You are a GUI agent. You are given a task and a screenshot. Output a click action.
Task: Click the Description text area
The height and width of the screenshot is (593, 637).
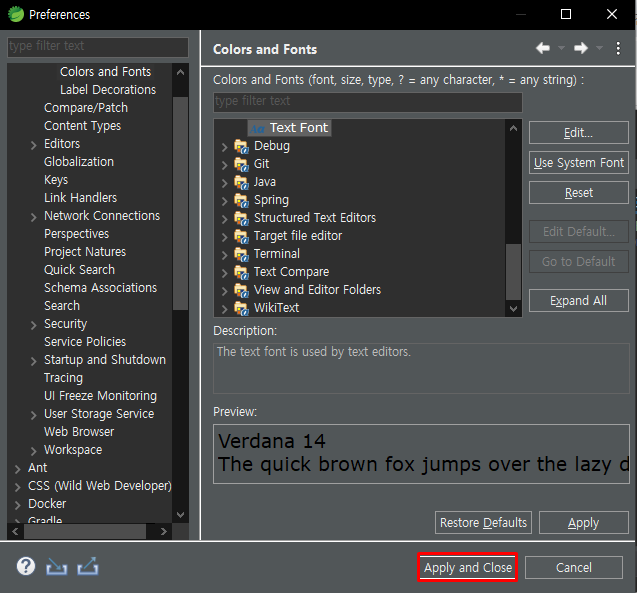pos(421,368)
